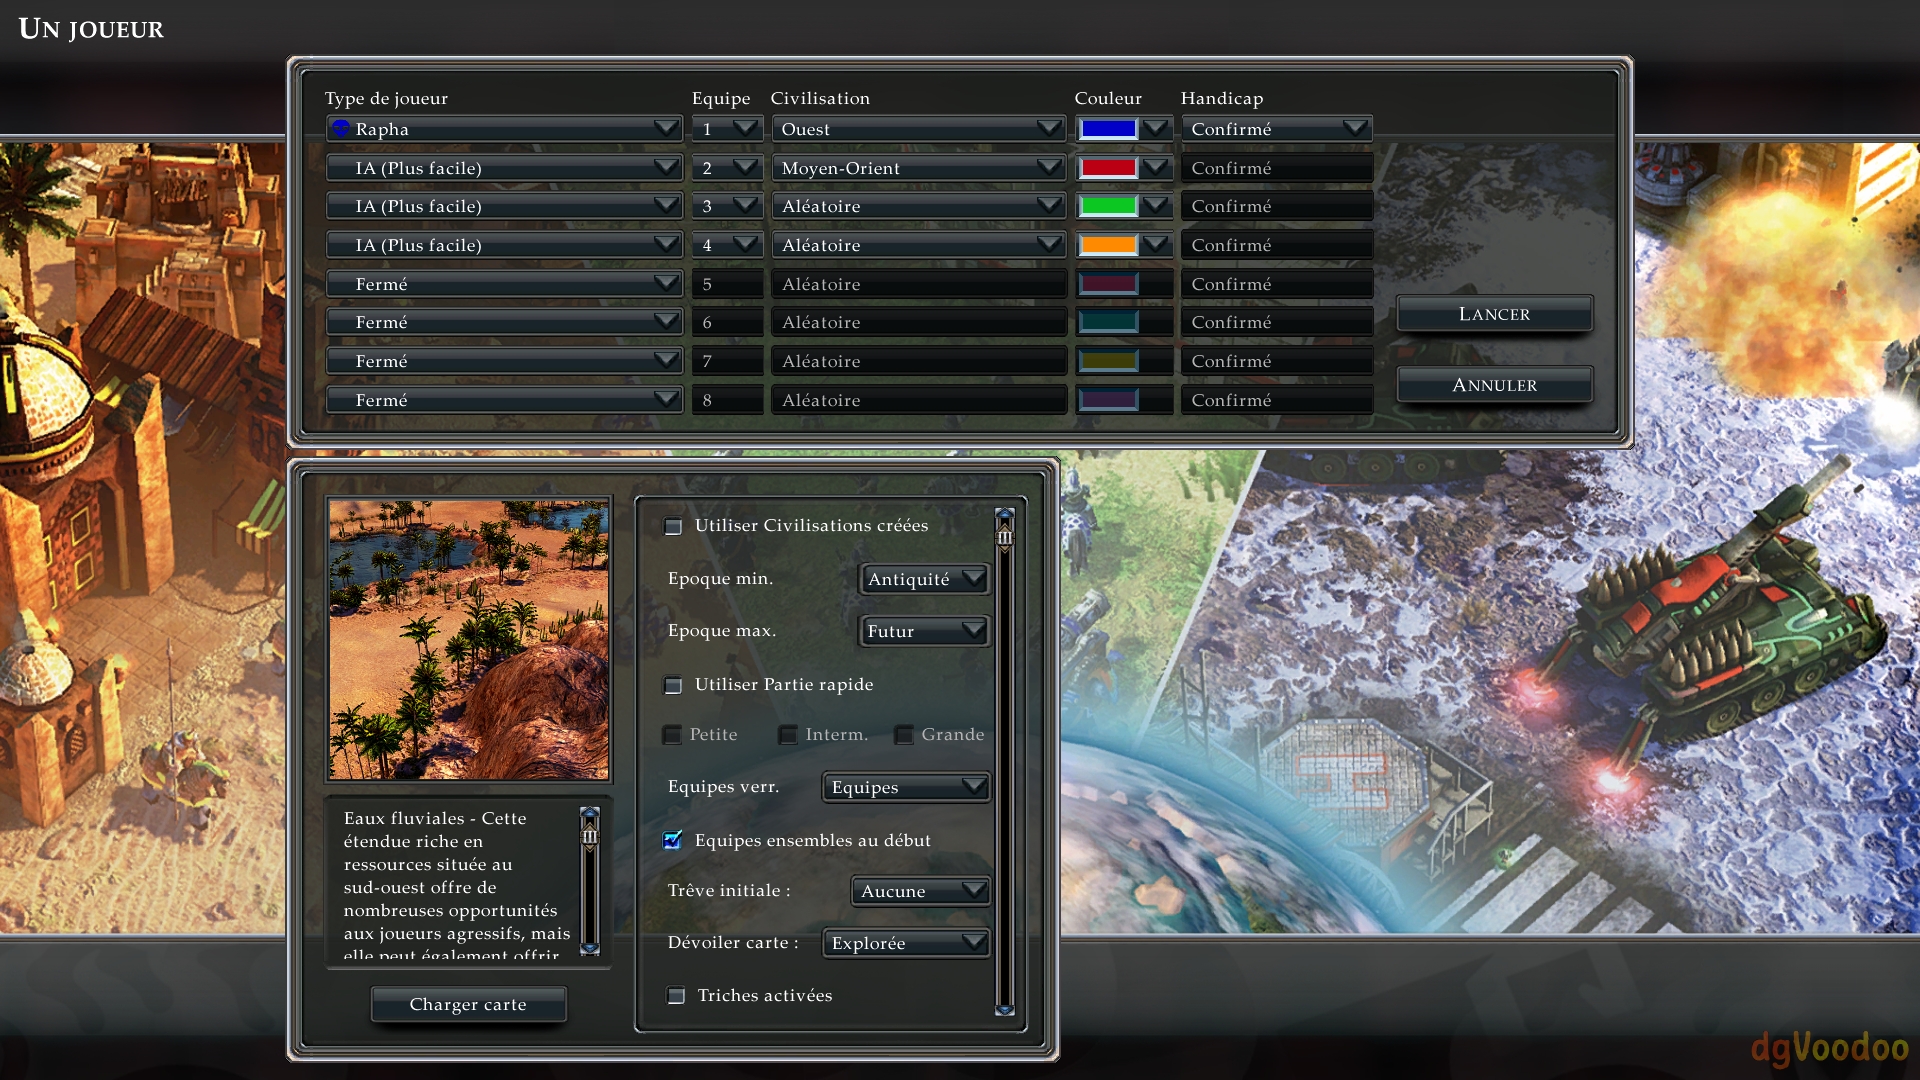This screenshot has width=1920, height=1080.
Task: Pick the orange color swatch, team 4
Action: coord(1108,245)
